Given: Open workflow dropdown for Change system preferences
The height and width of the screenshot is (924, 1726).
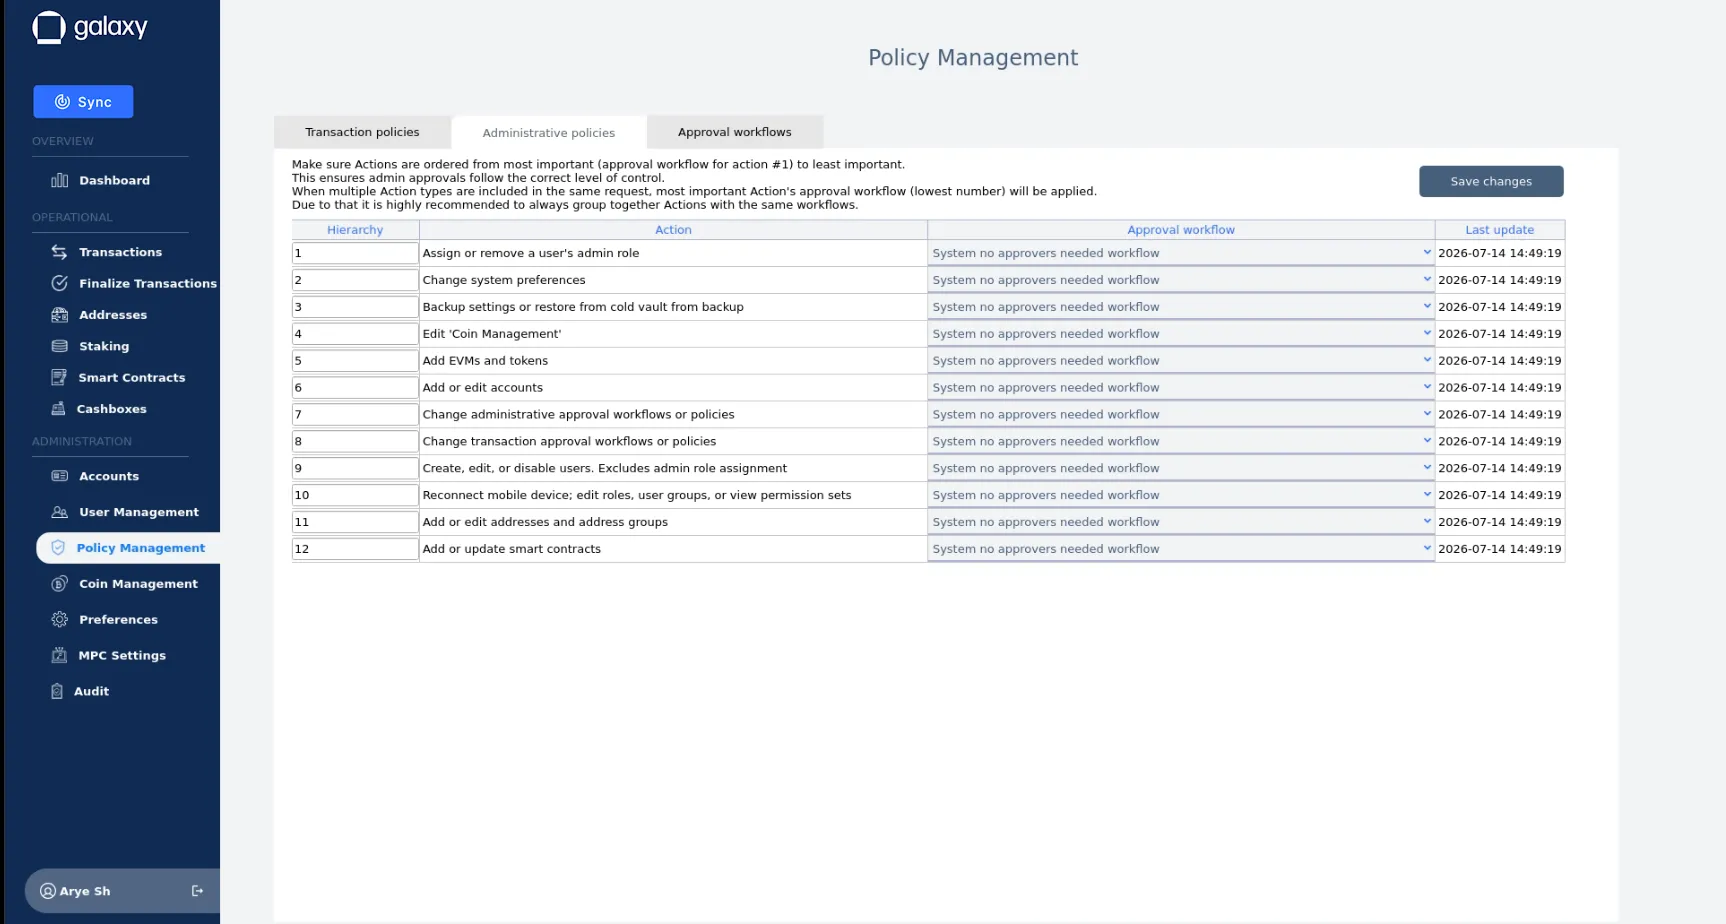Looking at the screenshot, I should coord(1181,280).
